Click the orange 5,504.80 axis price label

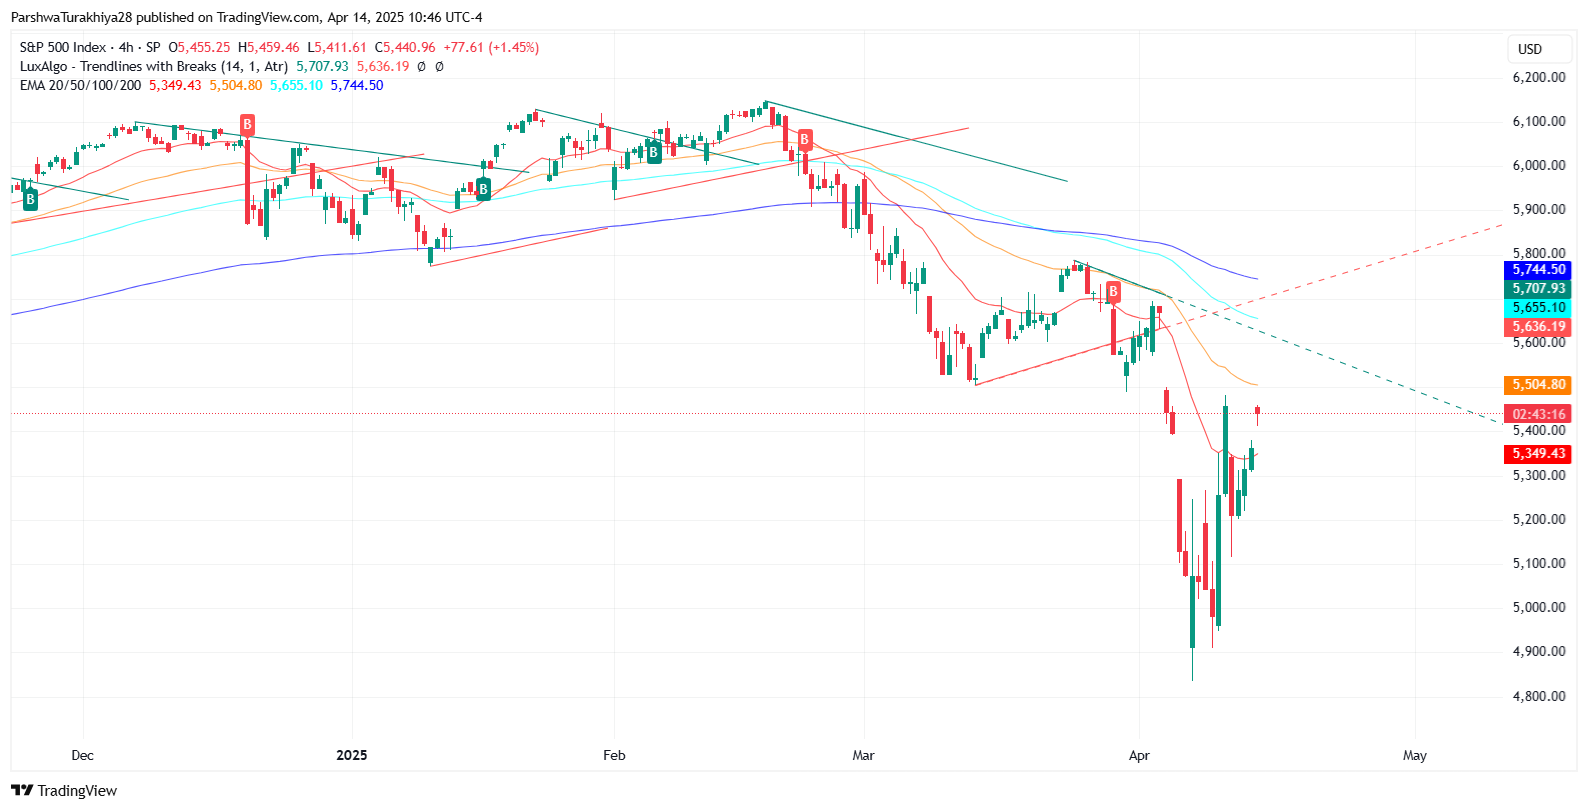coord(1538,385)
